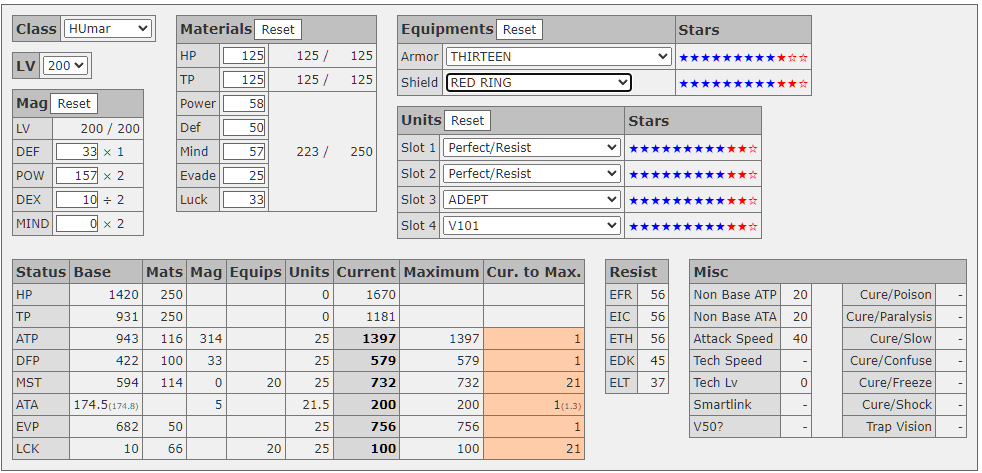Click the MST Cur. to Max. cell

(534, 383)
